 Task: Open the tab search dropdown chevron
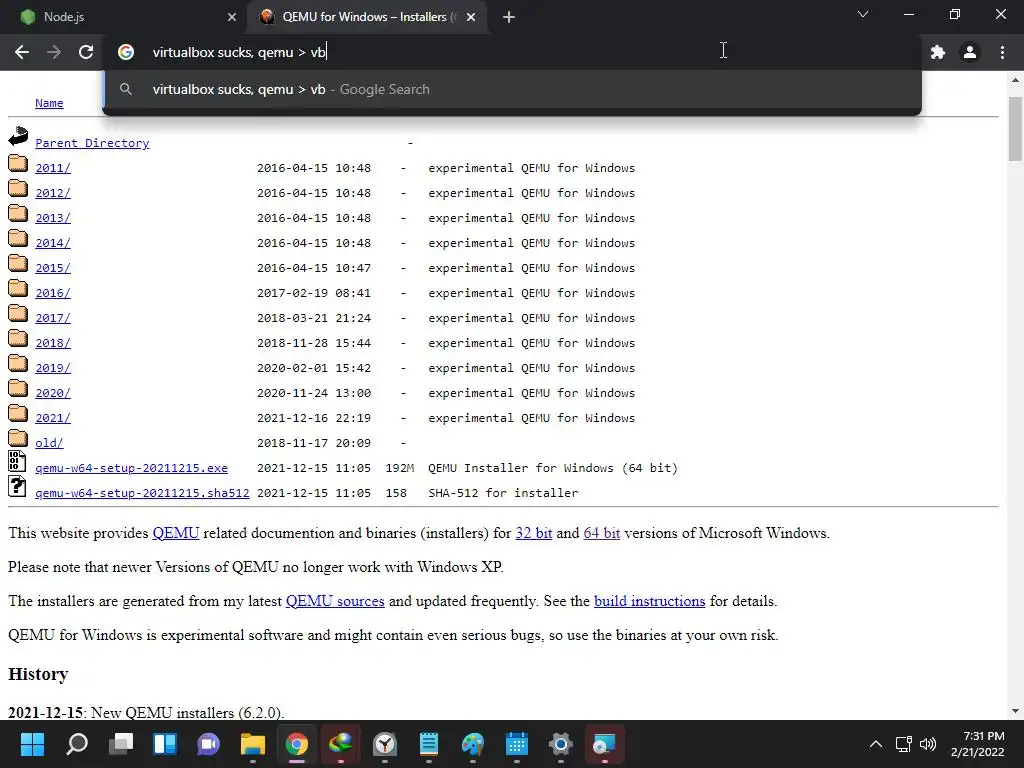(863, 14)
